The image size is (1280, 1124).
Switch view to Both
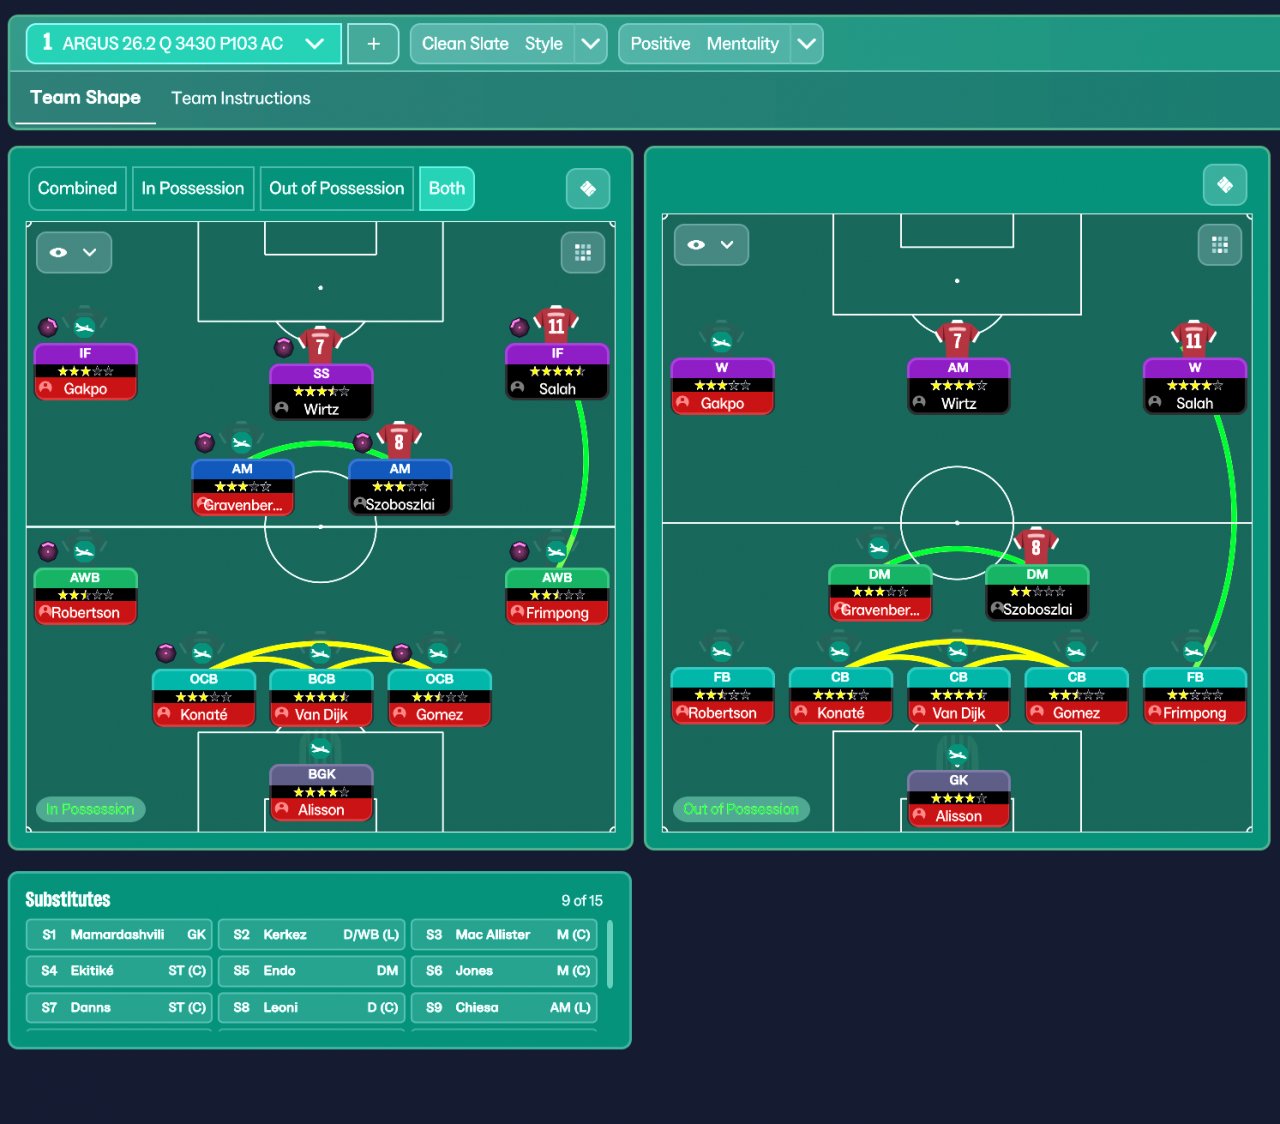coord(447,188)
